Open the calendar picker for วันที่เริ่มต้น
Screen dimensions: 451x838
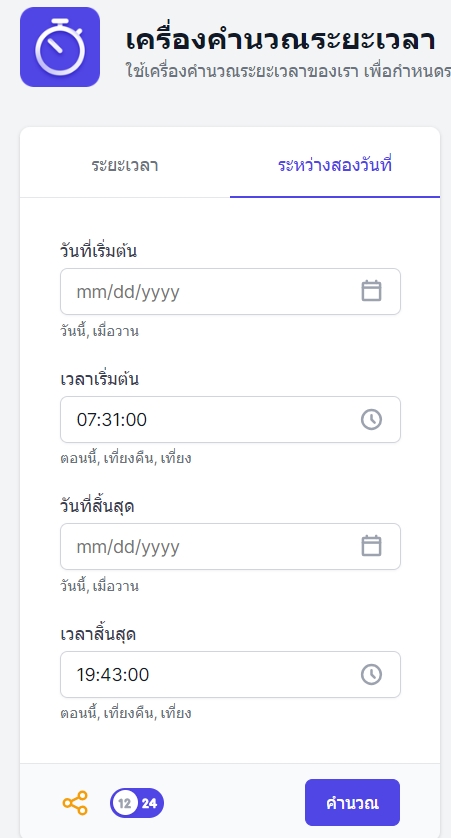[x=371, y=291]
